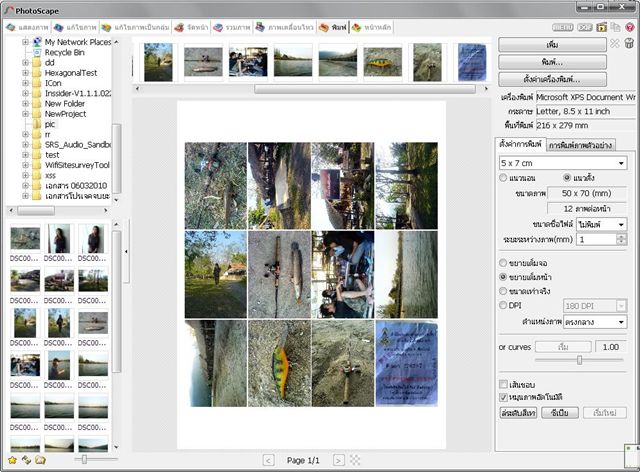This screenshot has width=640, height=472.
Task: Expand the WifiSitesurveyTool folder node
Action: (25, 165)
